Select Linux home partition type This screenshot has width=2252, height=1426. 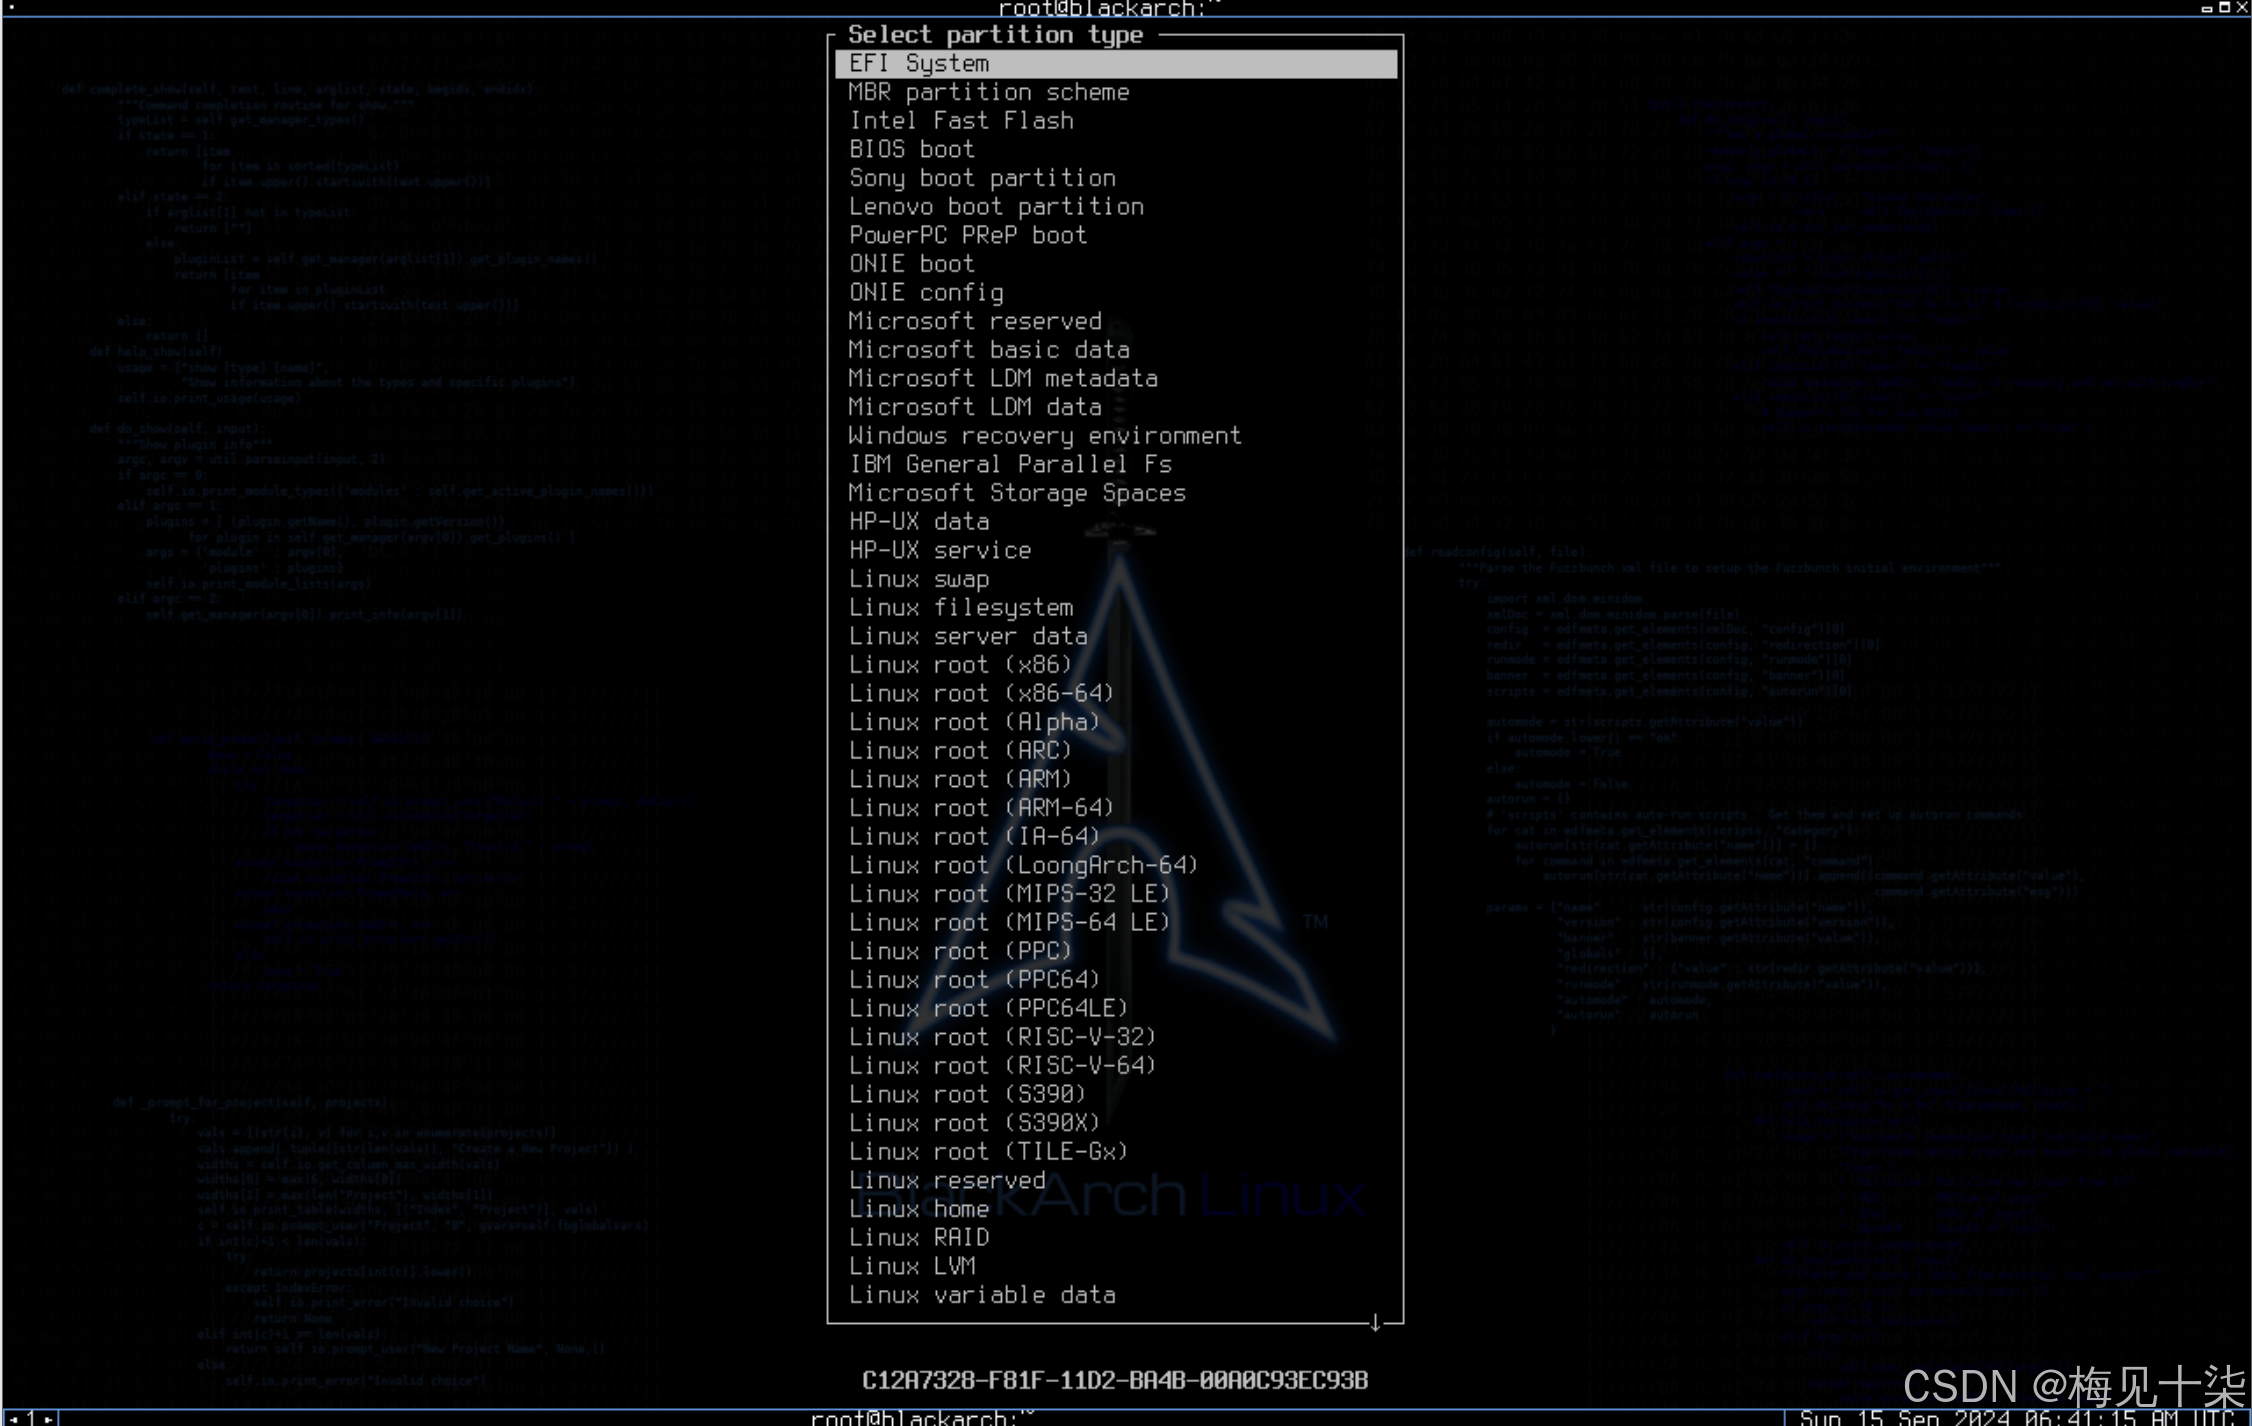pyautogui.click(x=919, y=1209)
